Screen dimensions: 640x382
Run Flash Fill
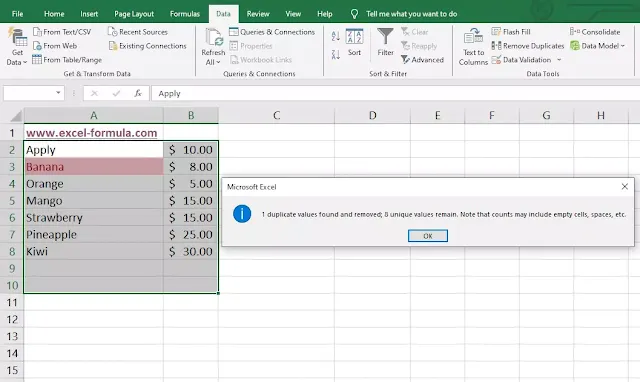point(511,32)
